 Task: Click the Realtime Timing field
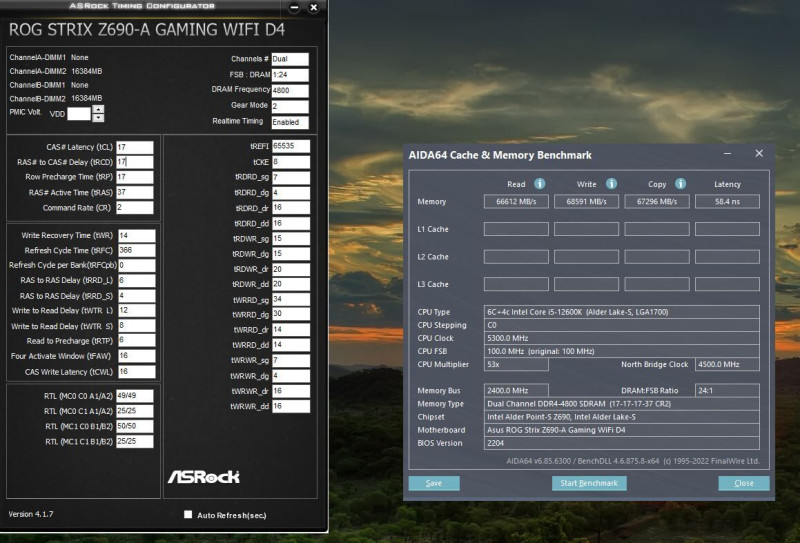coord(290,122)
